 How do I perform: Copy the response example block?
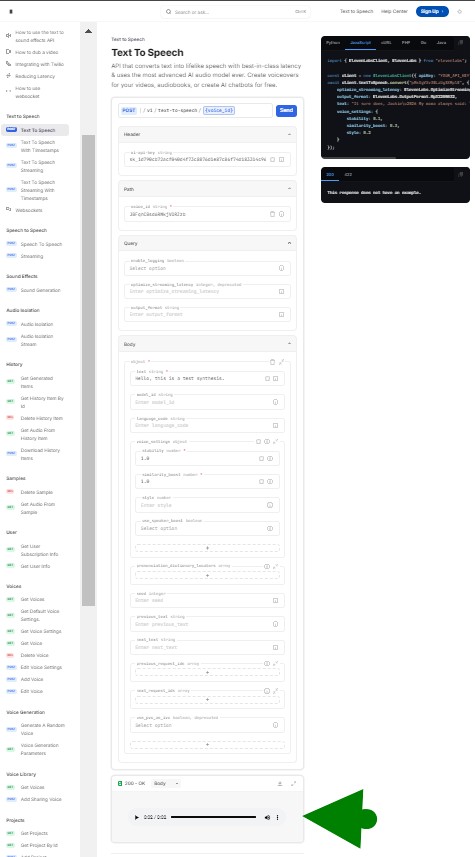point(460,174)
